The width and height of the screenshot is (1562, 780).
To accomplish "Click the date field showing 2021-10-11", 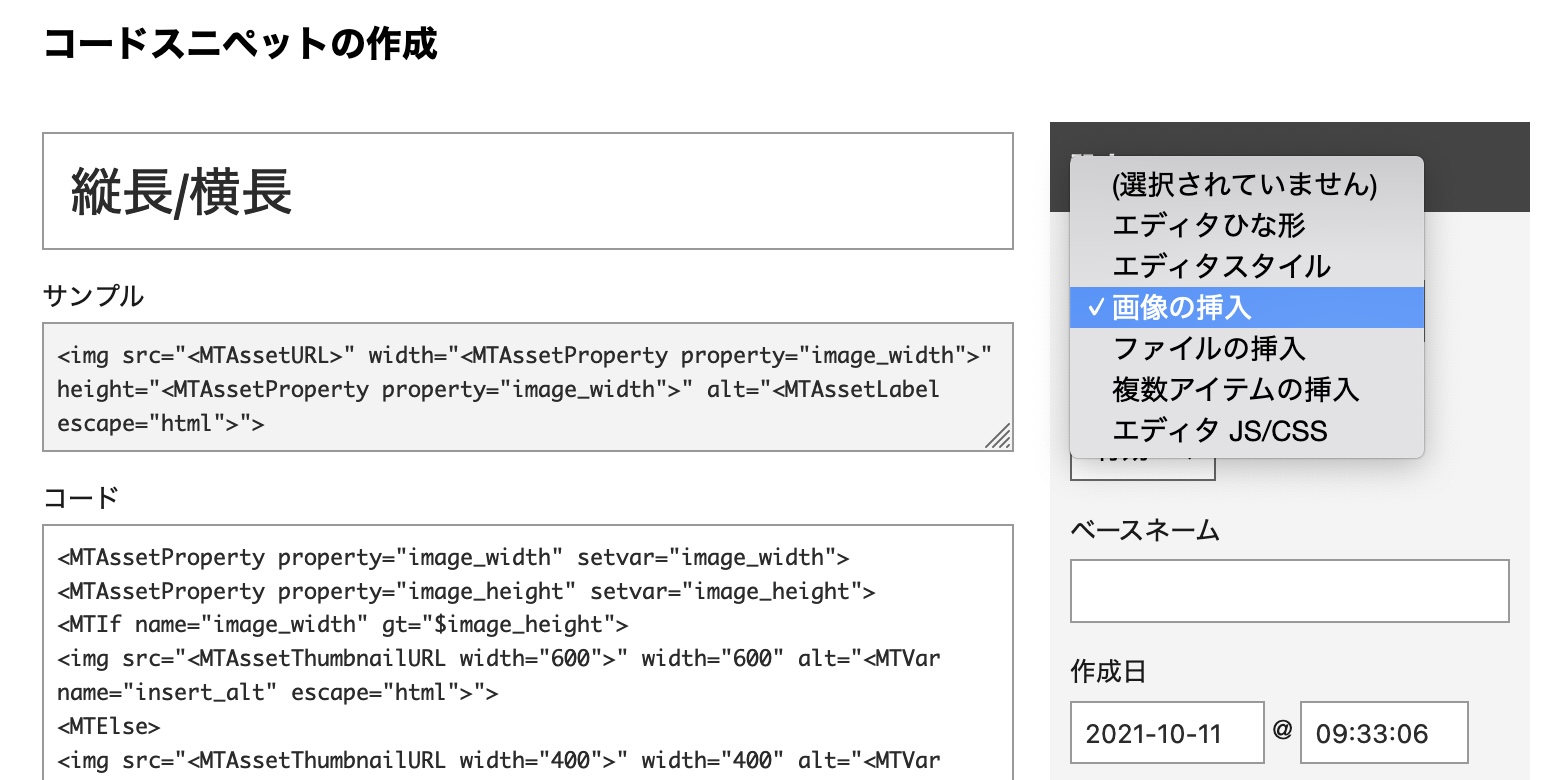I will click(x=1165, y=731).
